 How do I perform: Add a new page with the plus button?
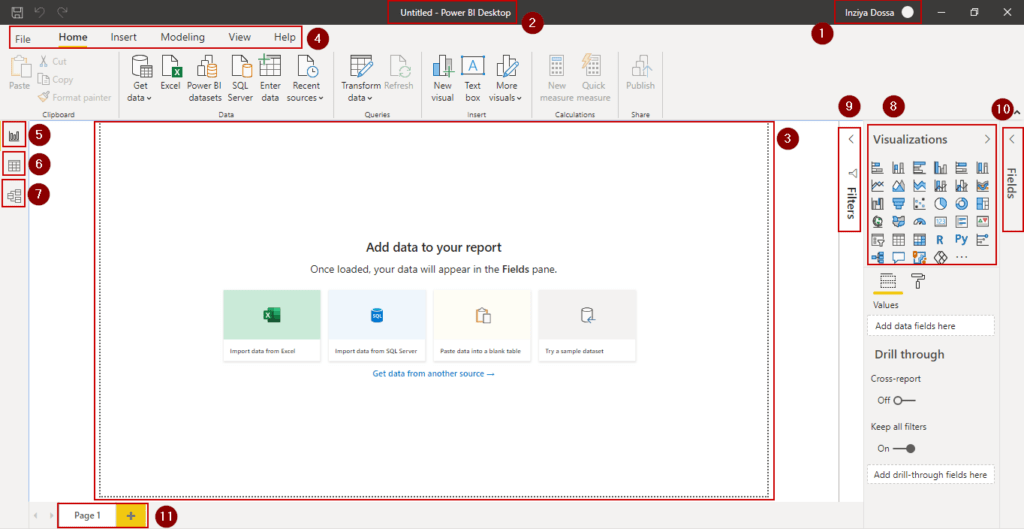click(131, 515)
